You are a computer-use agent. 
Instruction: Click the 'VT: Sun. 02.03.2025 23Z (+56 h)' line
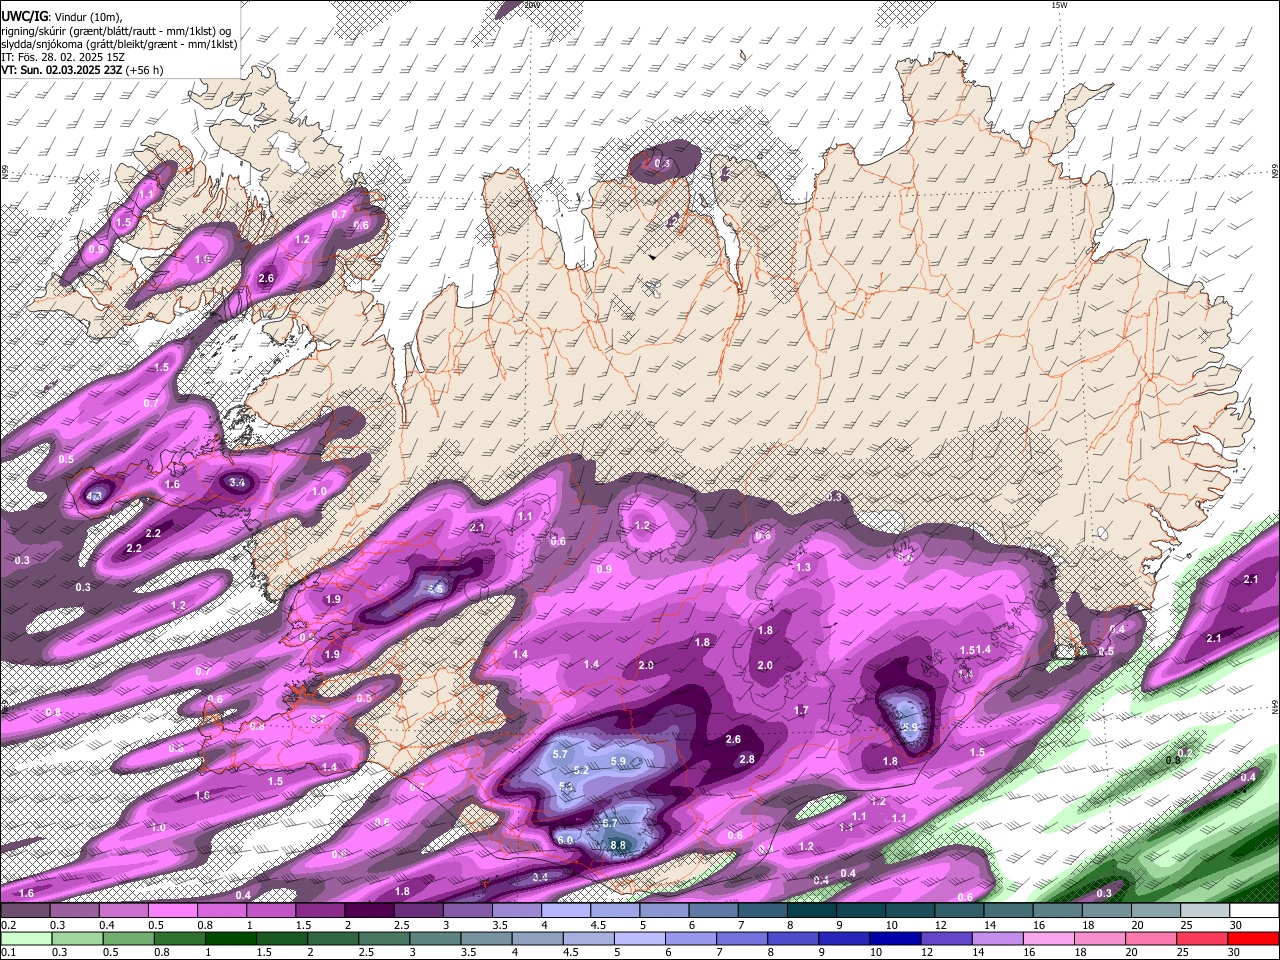click(82, 70)
